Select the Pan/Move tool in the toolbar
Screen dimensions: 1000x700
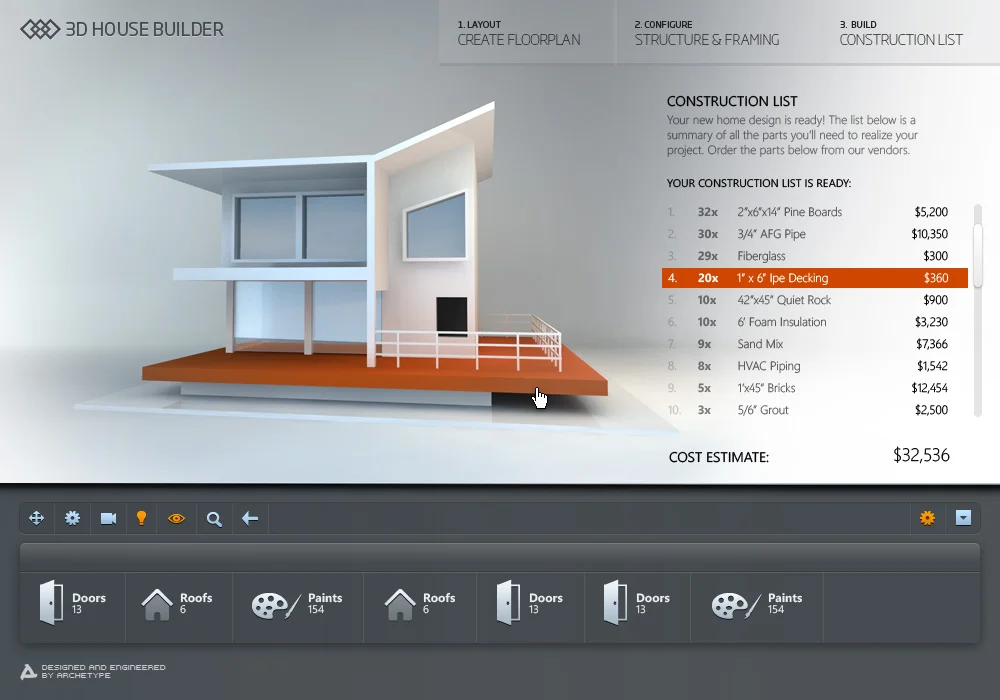(x=36, y=518)
